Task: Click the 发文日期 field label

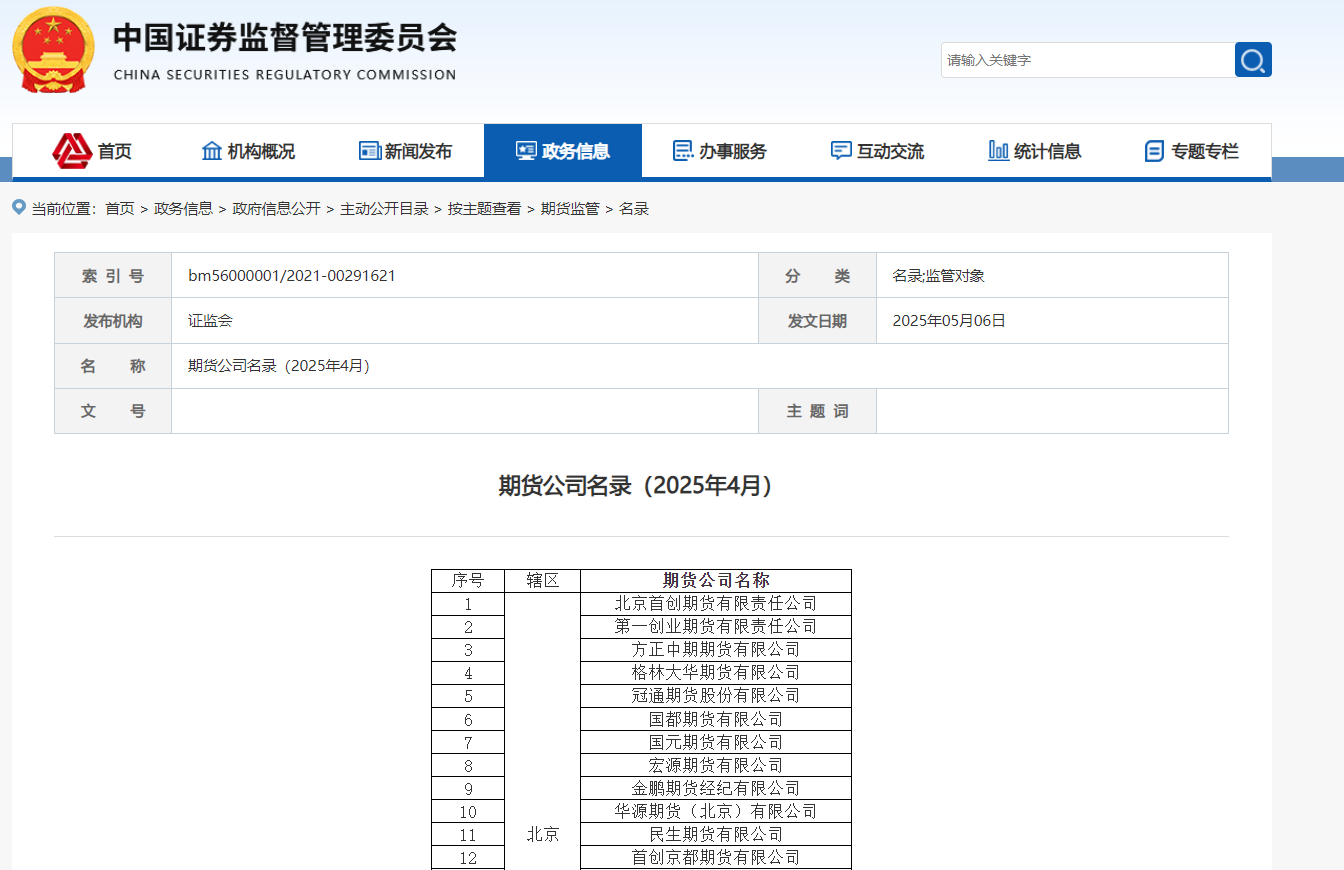Action: [817, 320]
